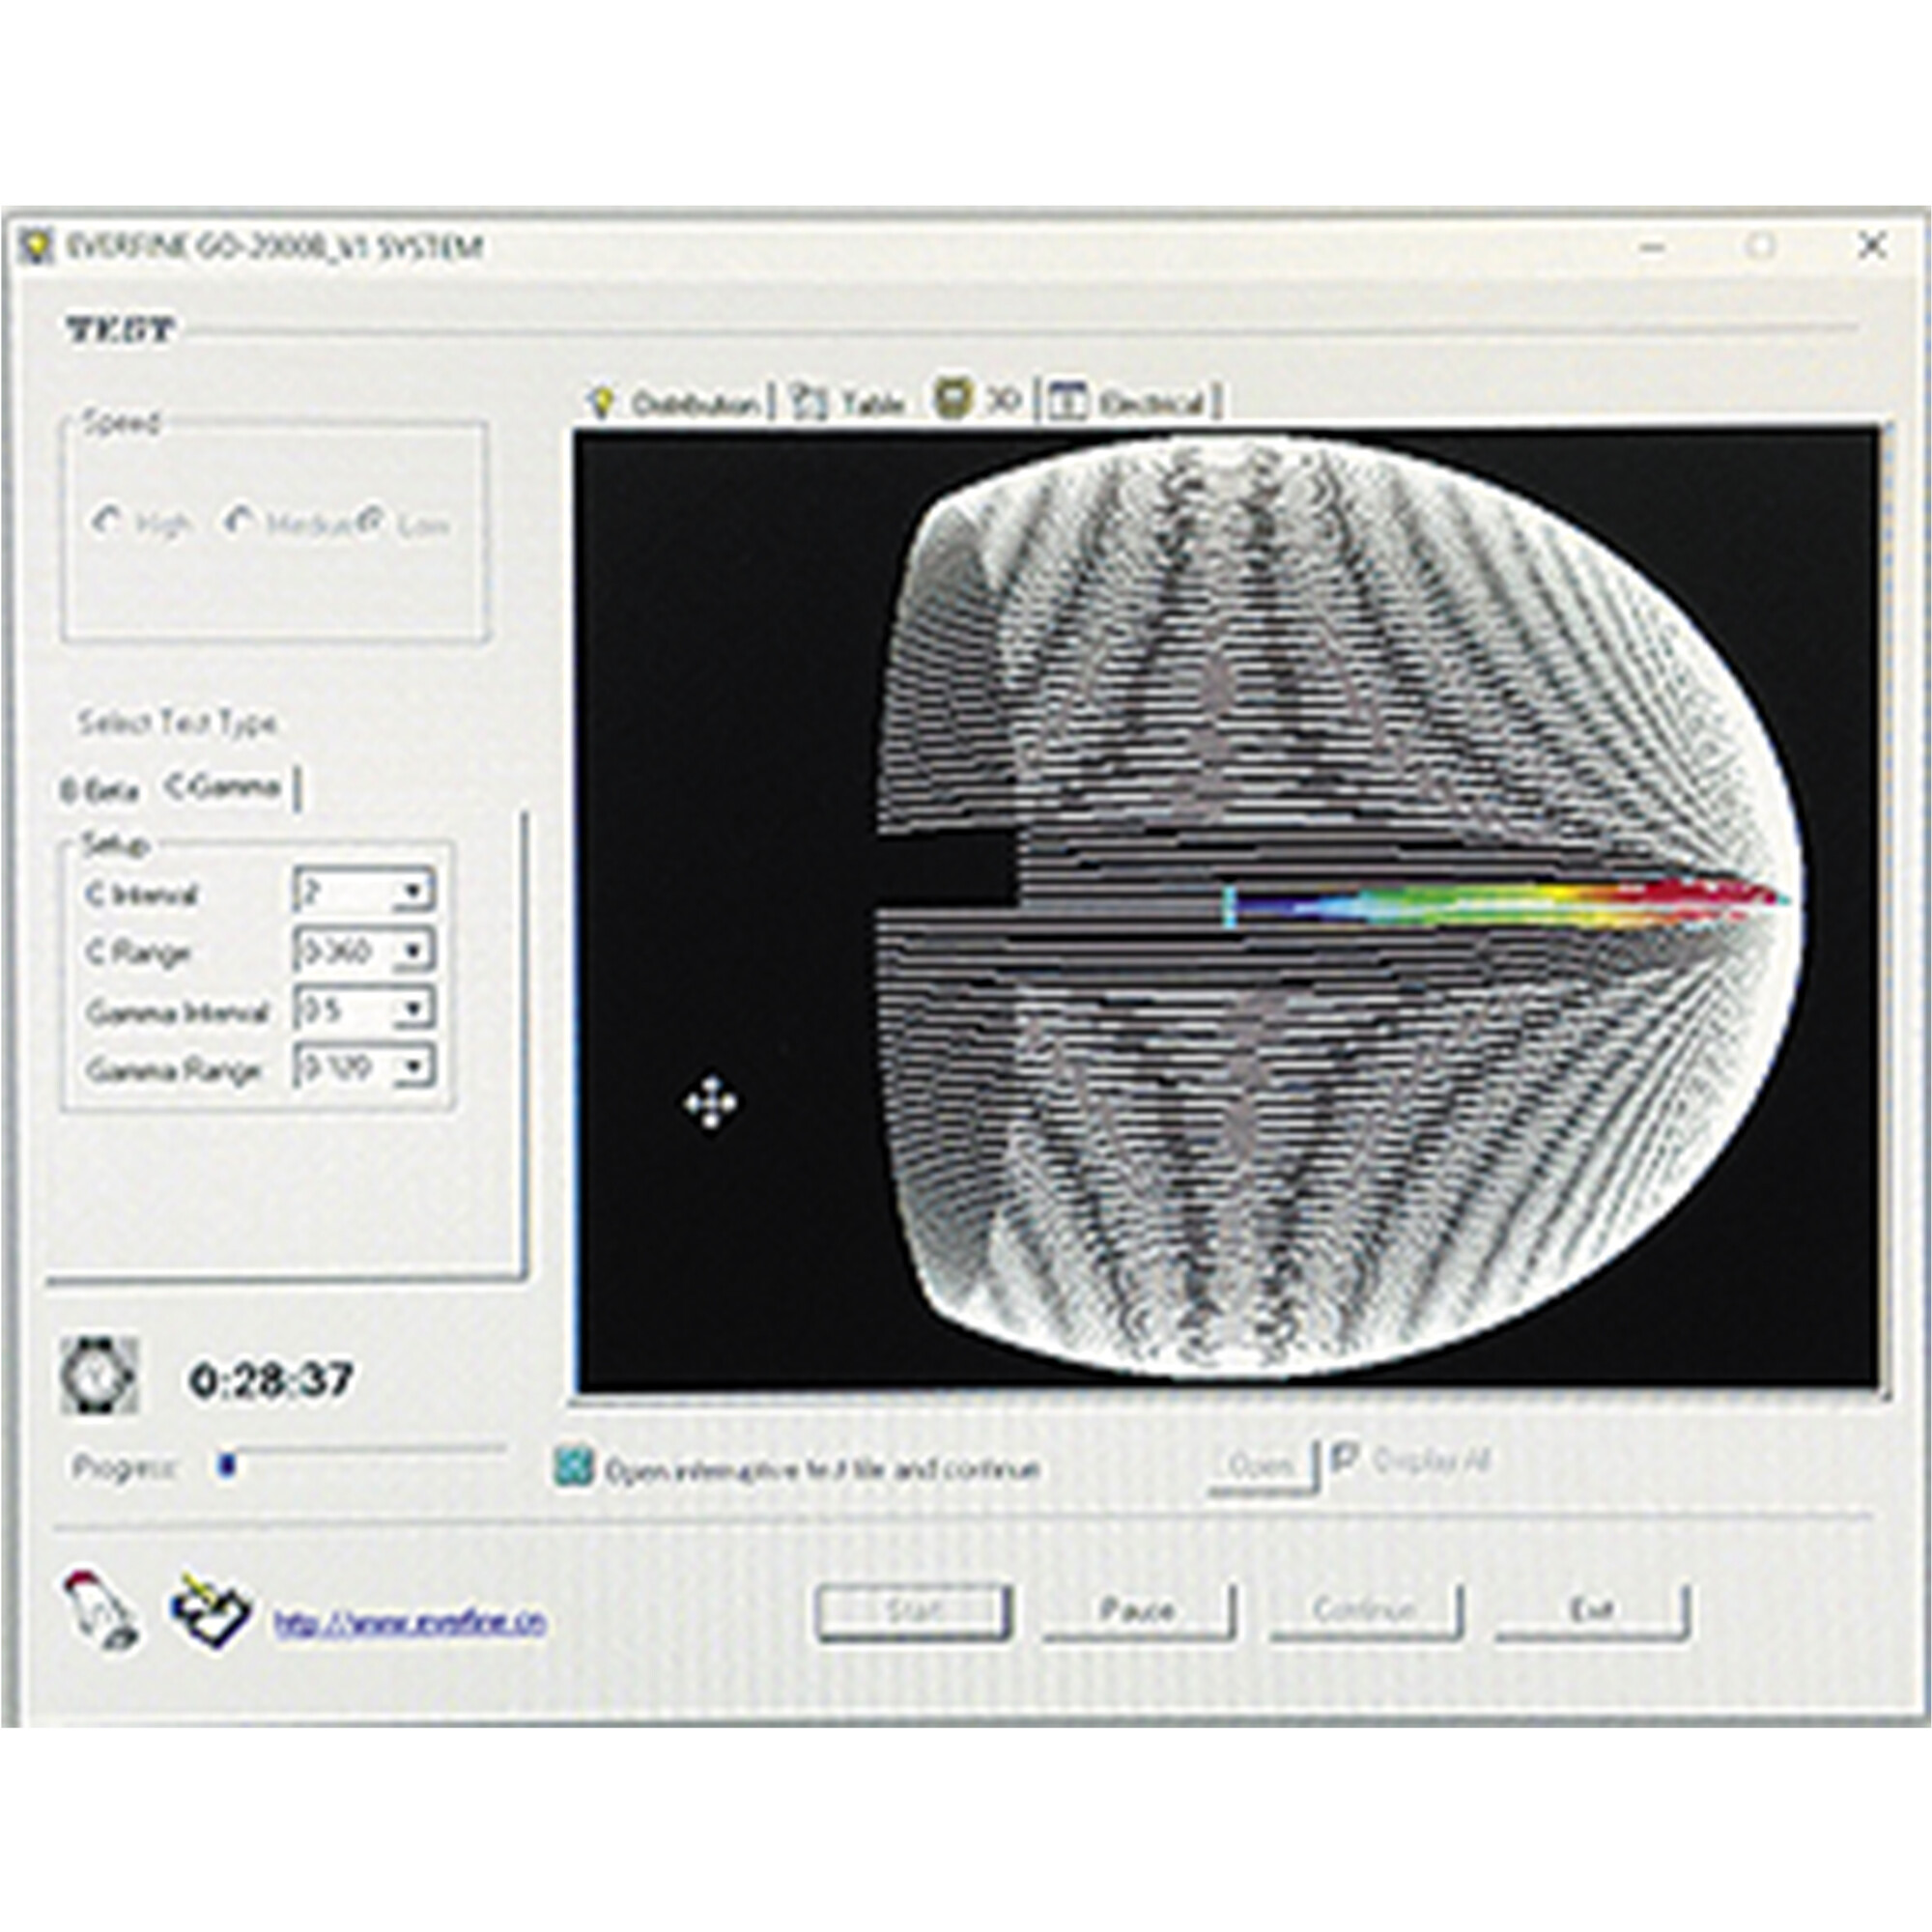Click the lamp icon at bottom left

coord(101,1610)
